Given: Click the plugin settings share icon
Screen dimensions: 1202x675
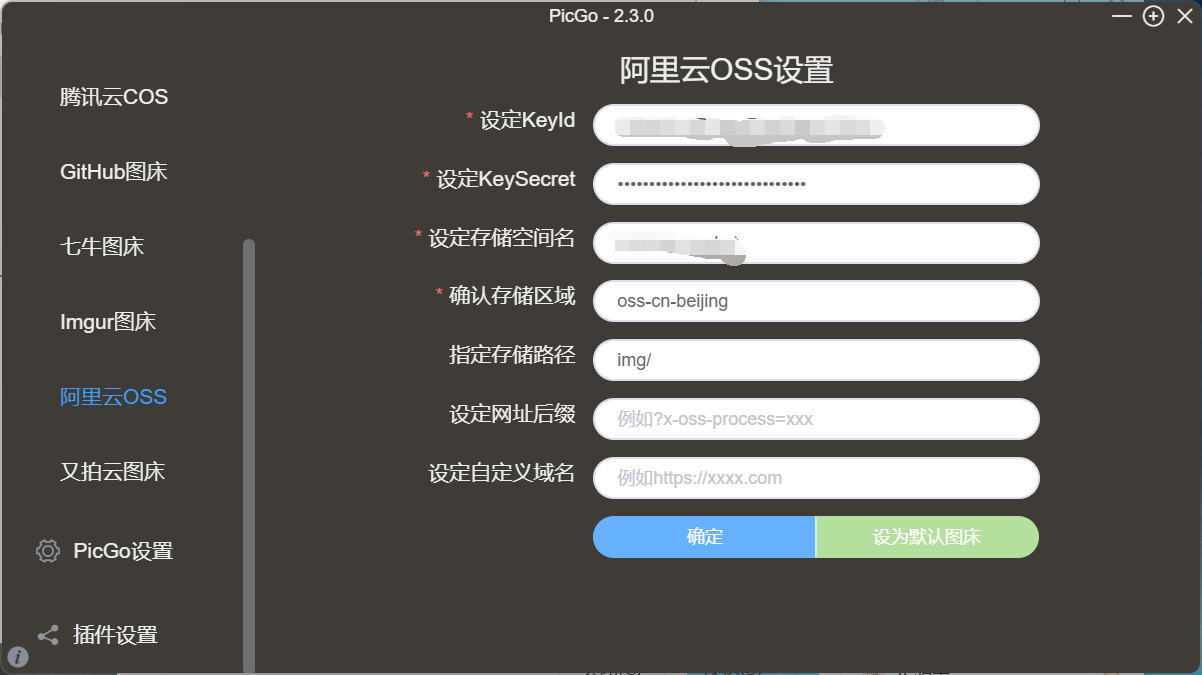Looking at the screenshot, I should 48,635.
